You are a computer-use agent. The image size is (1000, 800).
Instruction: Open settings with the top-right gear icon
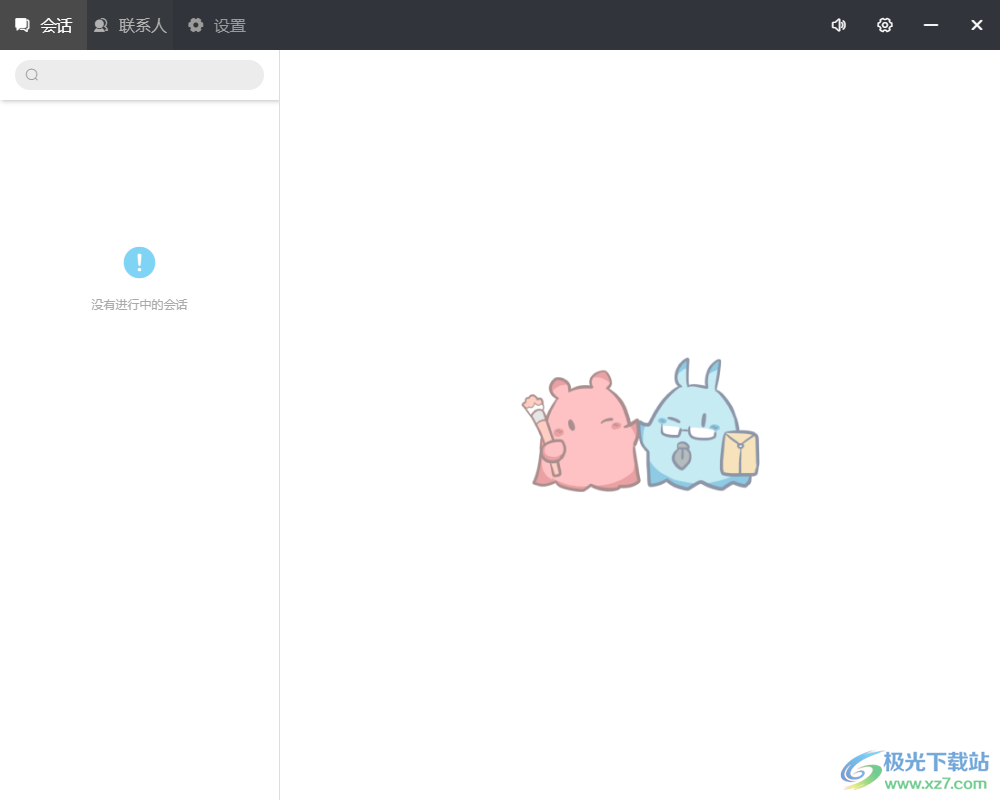pos(884,25)
